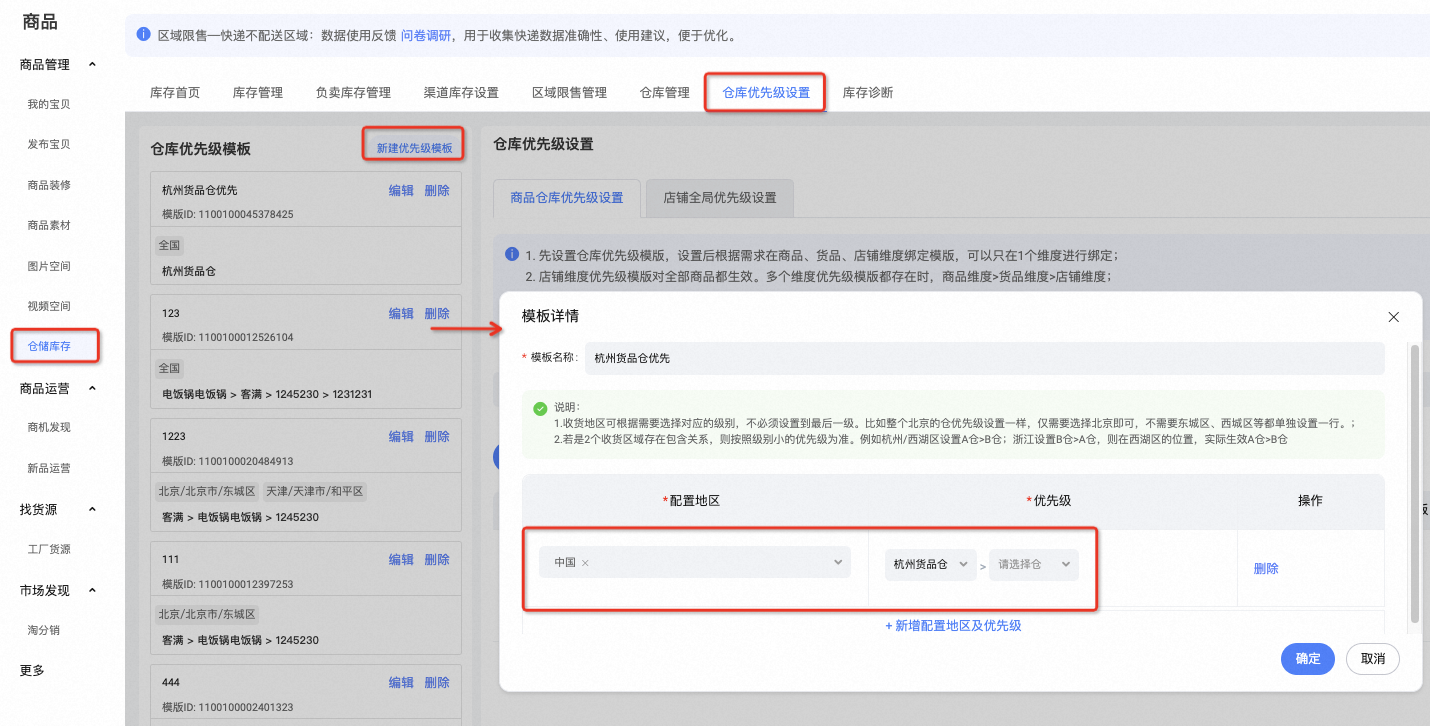Edit the template named 1223
This screenshot has width=1430, height=726.
[401, 436]
